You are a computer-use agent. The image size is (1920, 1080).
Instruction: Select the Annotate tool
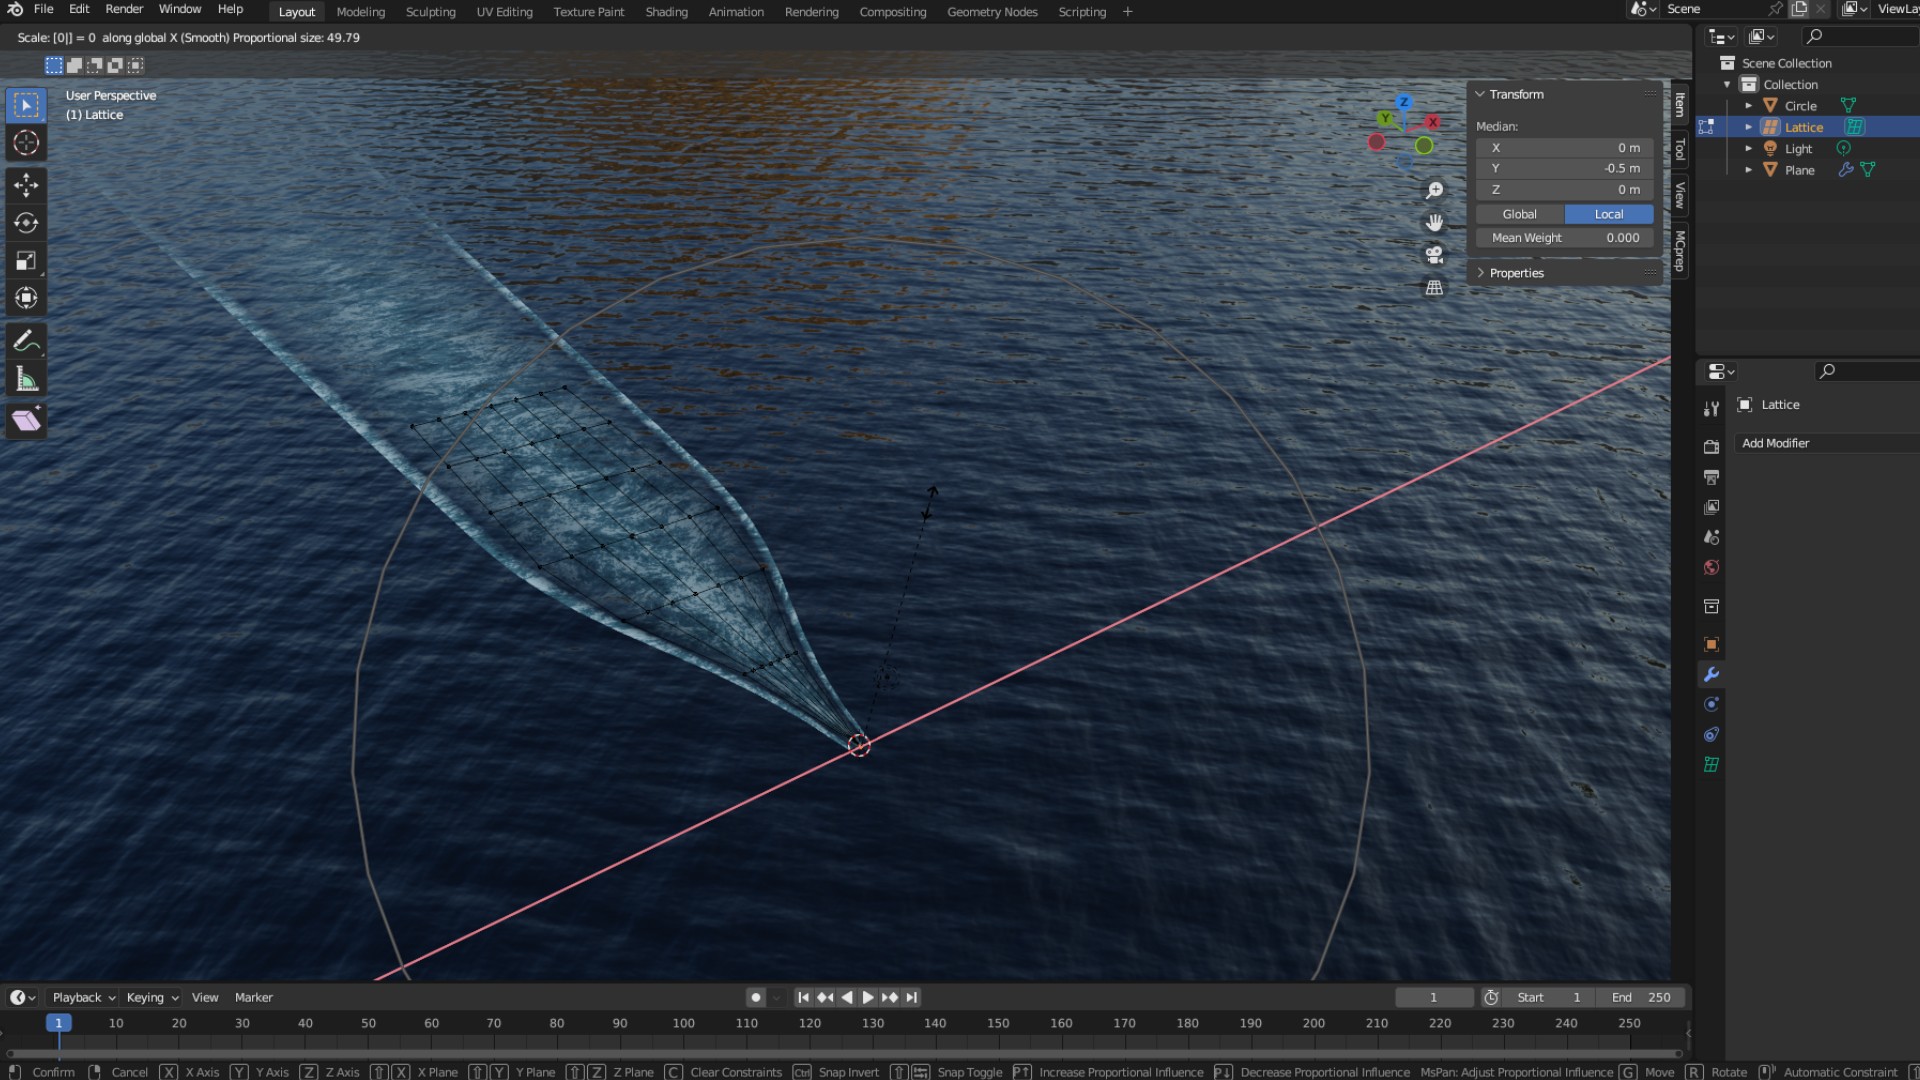click(x=26, y=341)
